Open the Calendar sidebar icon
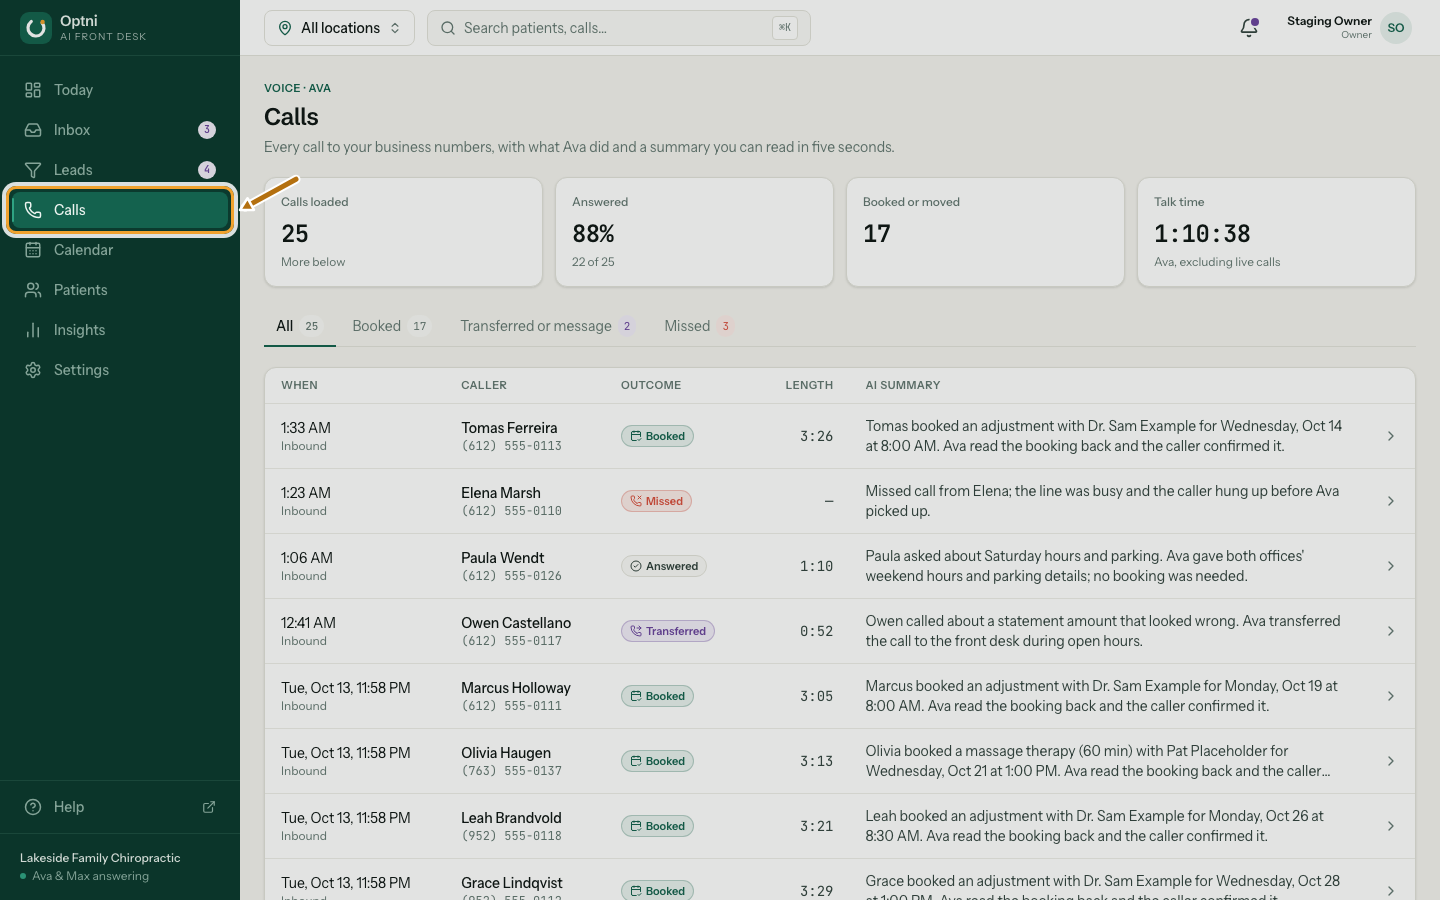The width and height of the screenshot is (1440, 900). pyautogui.click(x=33, y=250)
